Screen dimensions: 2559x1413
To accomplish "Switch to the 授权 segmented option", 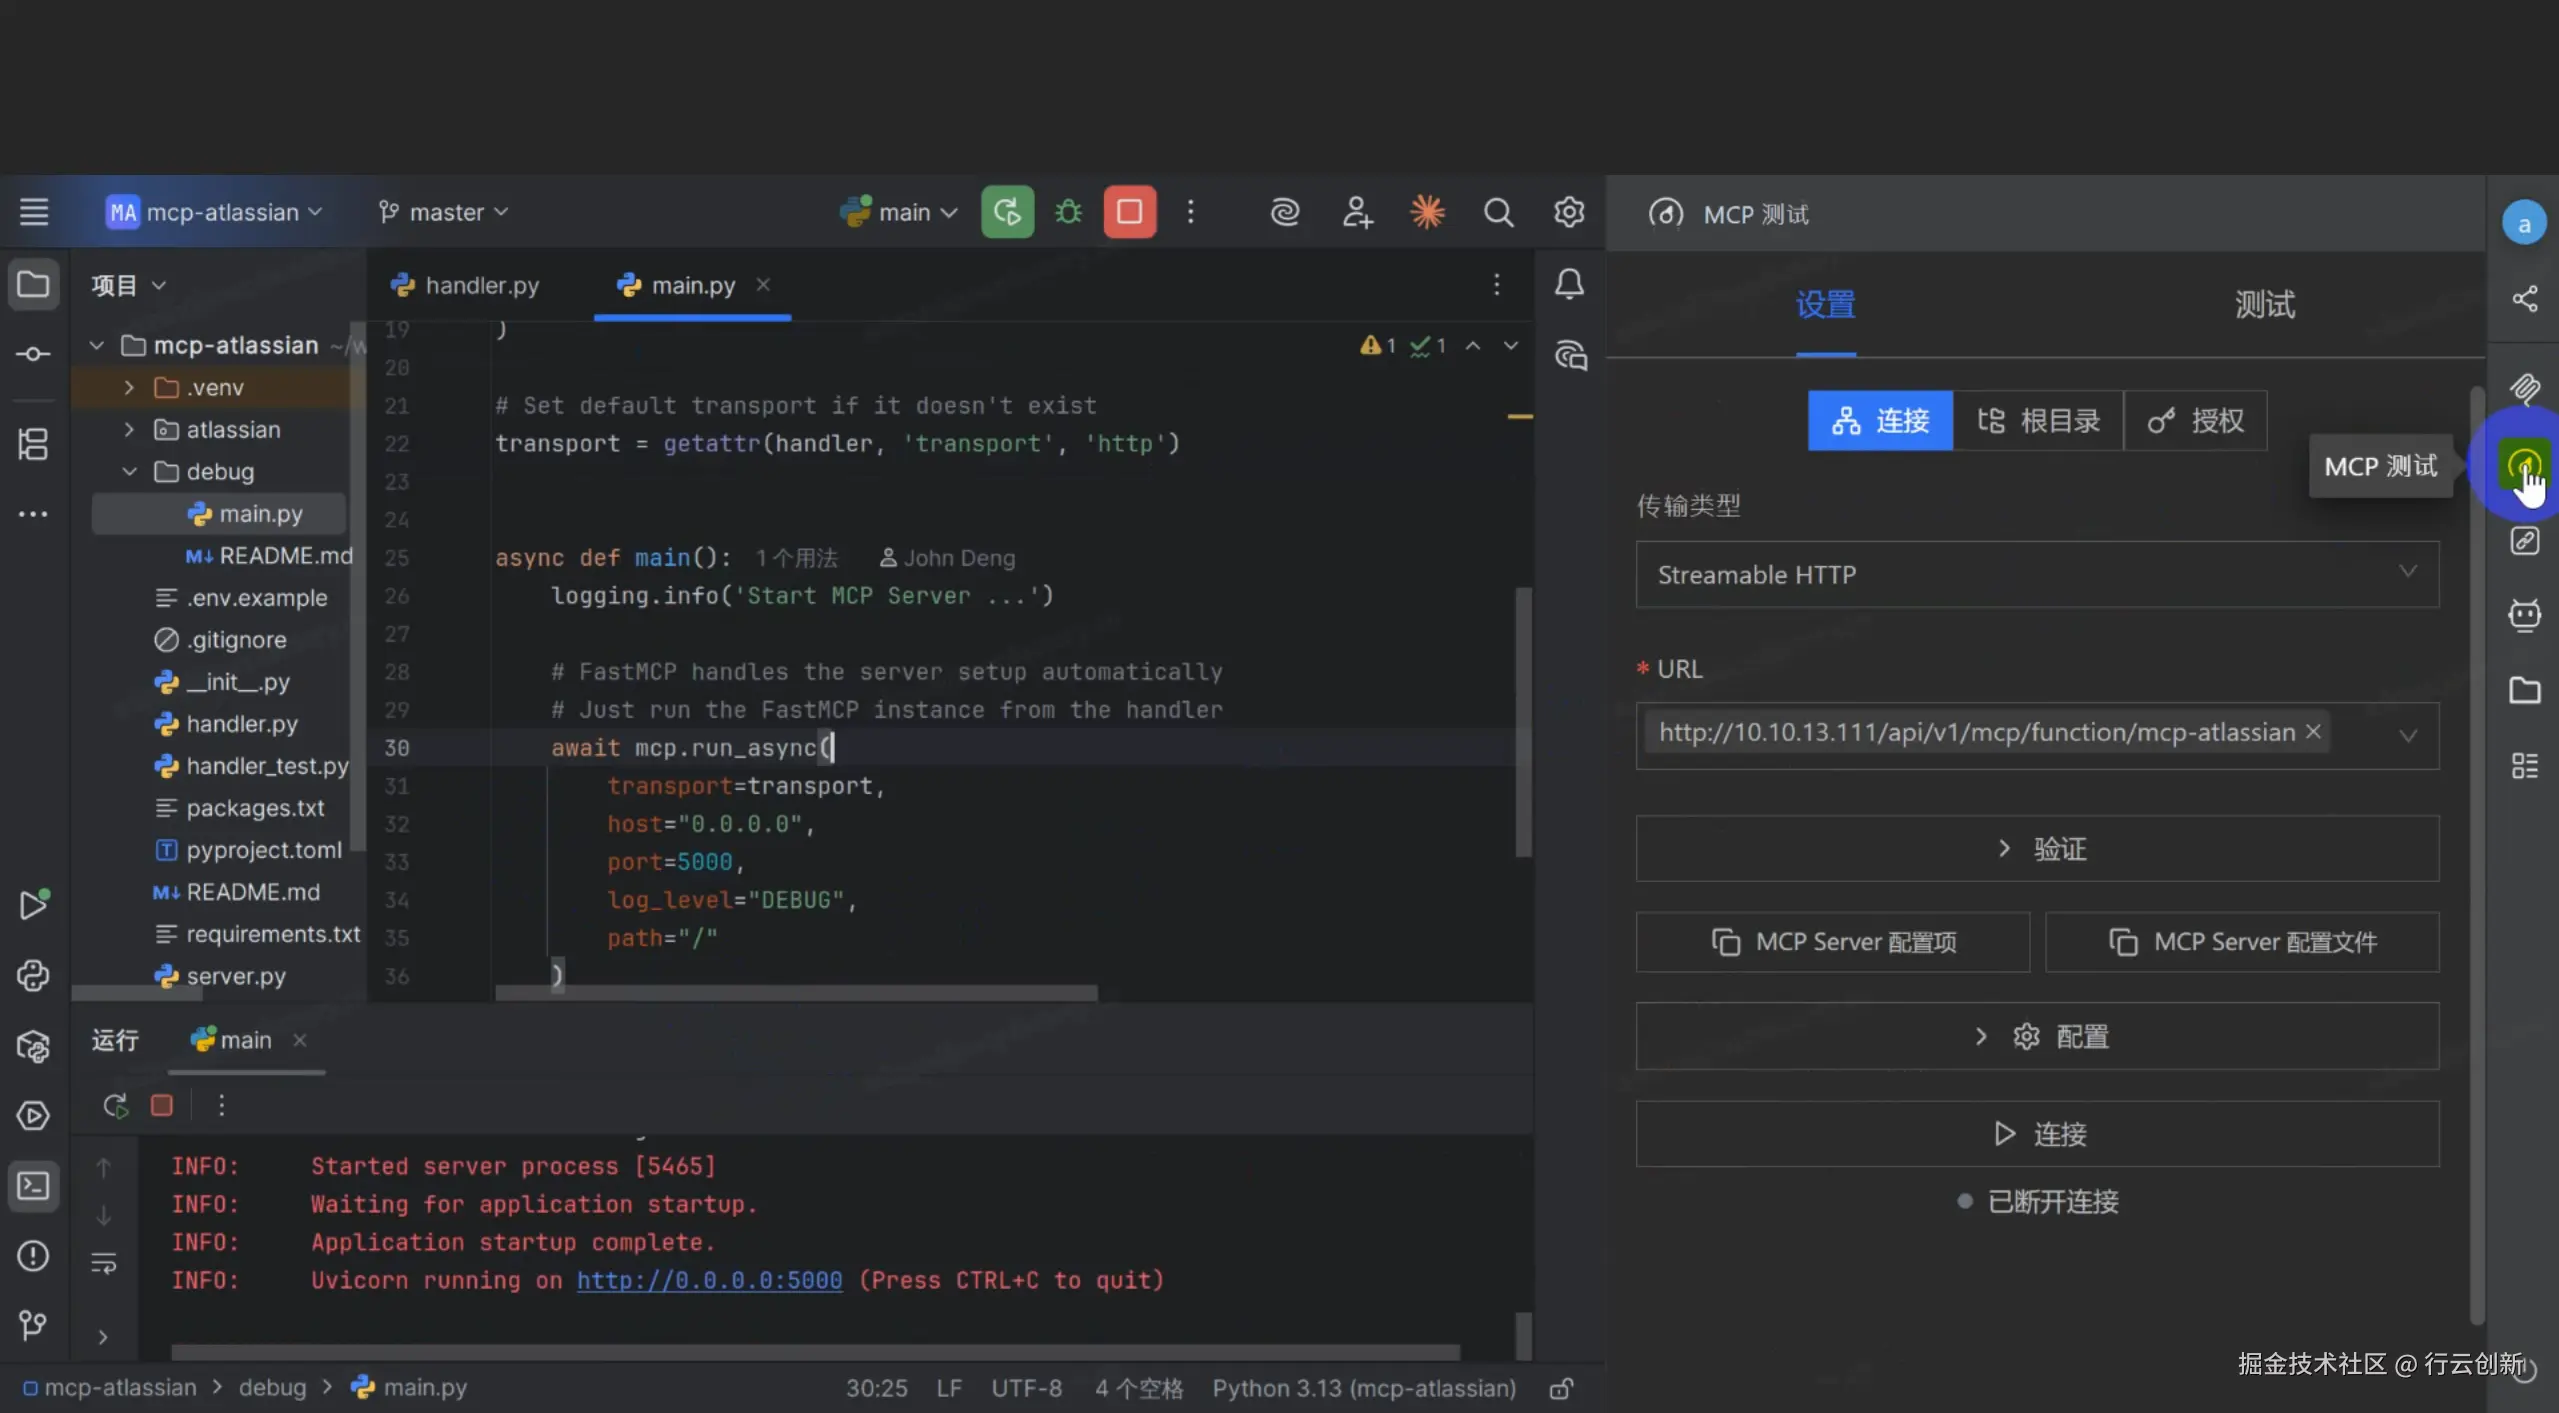I will click(x=2196, y=421).
